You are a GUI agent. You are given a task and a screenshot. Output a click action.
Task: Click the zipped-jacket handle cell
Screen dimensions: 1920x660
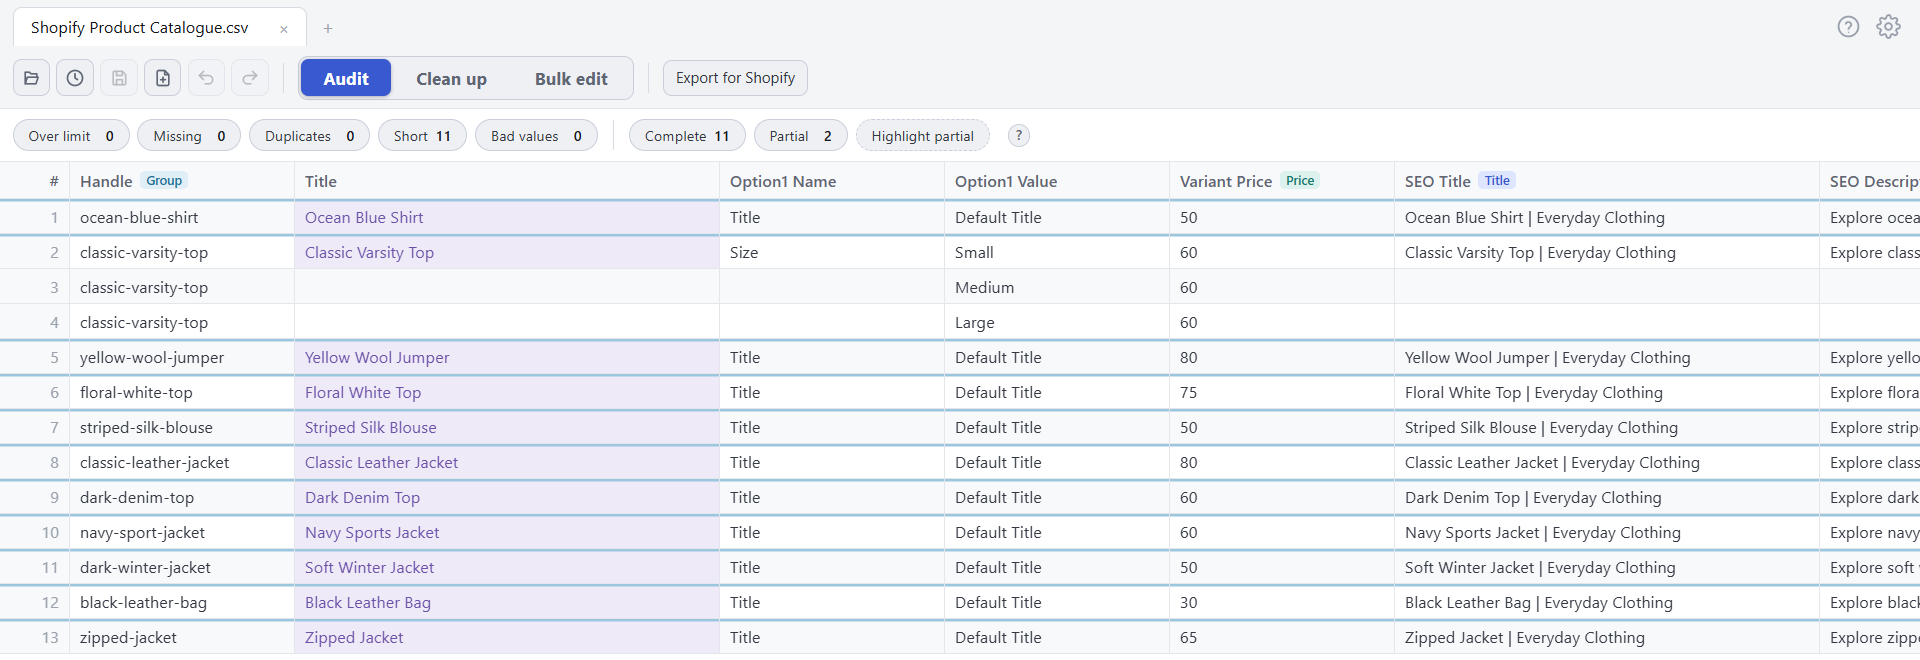coord(182,638)
